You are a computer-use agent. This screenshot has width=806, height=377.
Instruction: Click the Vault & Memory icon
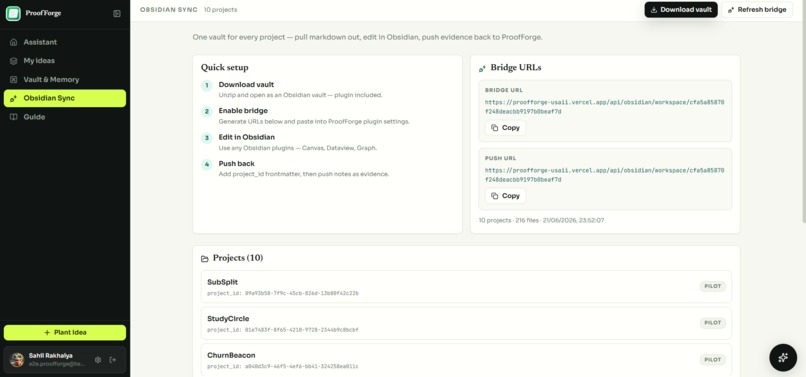click(14, 80)
